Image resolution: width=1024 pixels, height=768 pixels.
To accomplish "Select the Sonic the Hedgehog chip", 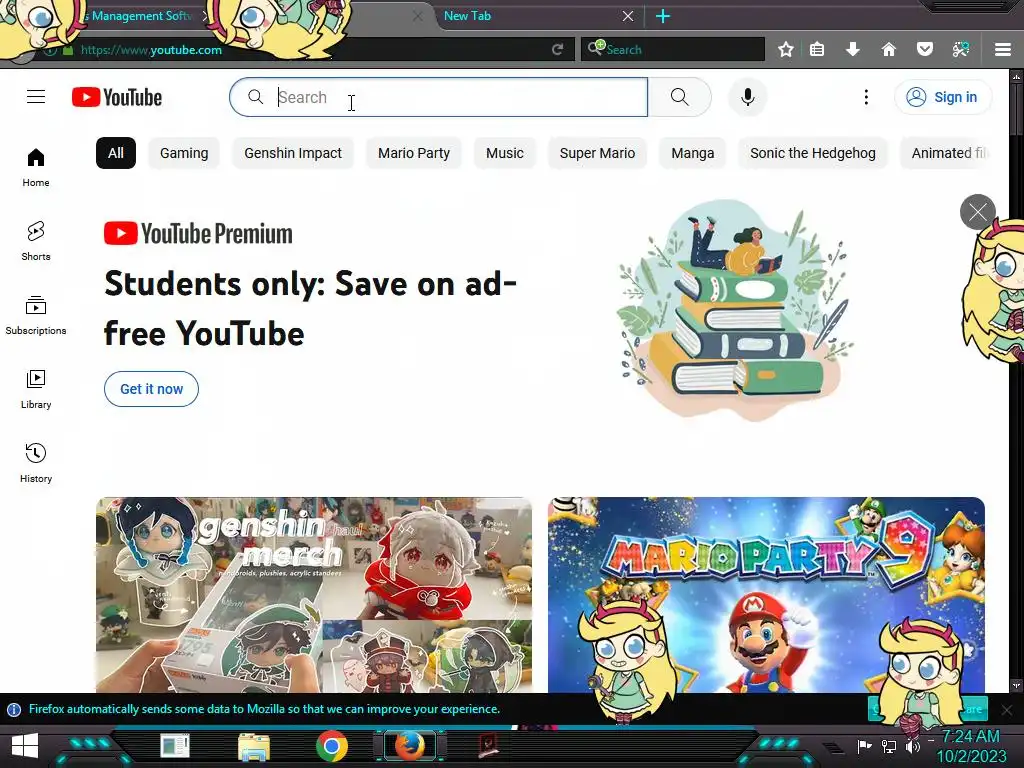I will (x=812, y=153).
